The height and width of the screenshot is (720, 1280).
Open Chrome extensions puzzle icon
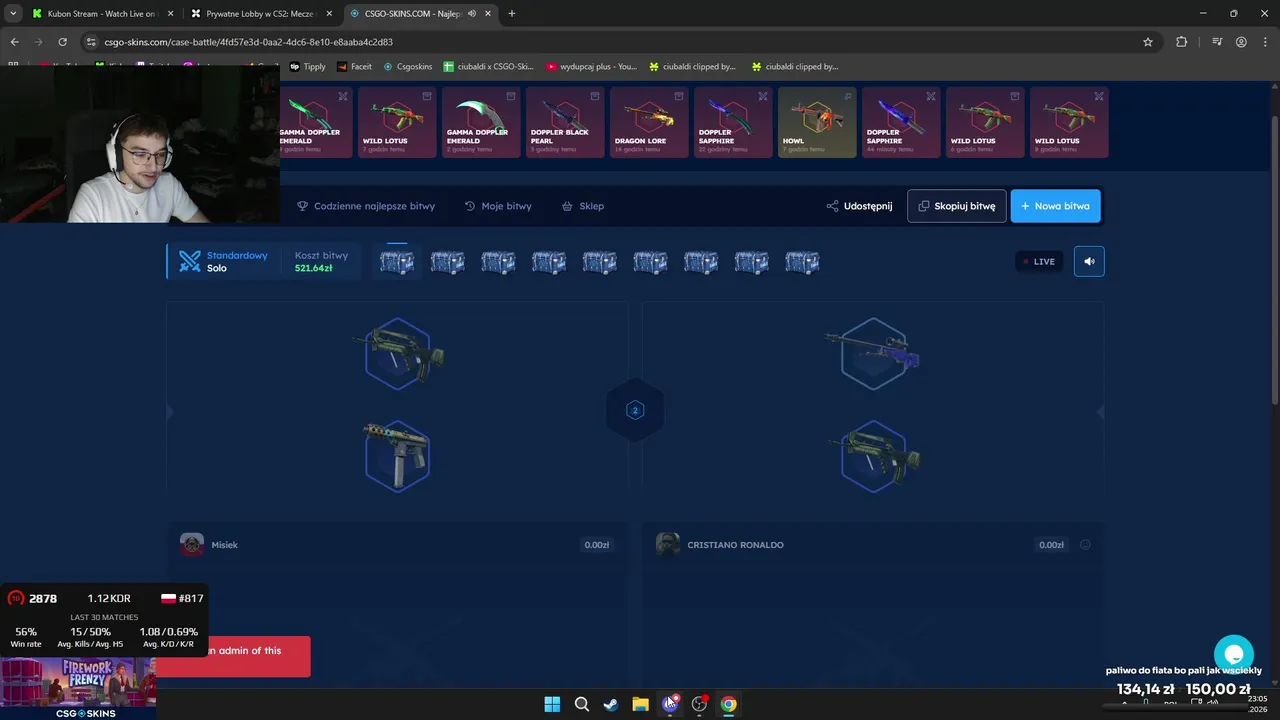(1182, 42)
